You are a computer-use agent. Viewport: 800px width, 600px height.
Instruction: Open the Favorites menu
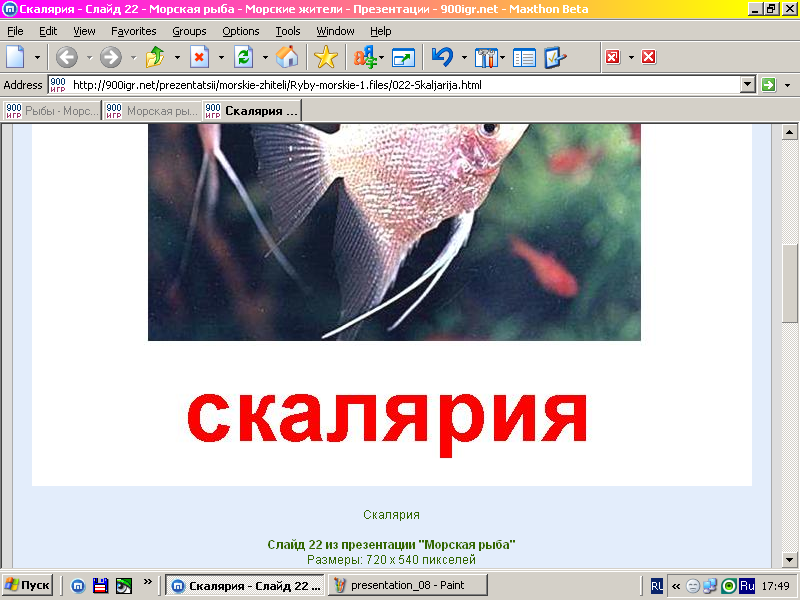133,31
